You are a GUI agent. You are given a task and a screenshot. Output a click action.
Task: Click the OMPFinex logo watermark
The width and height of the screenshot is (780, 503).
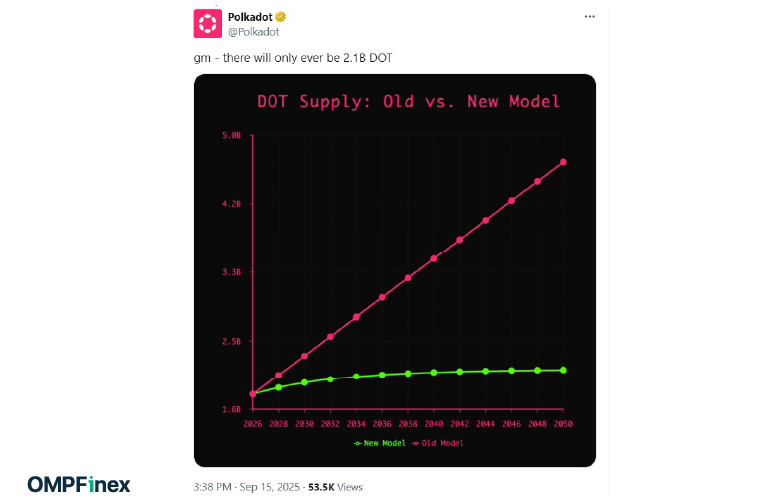pyautogui.click(x=79, y=484)
